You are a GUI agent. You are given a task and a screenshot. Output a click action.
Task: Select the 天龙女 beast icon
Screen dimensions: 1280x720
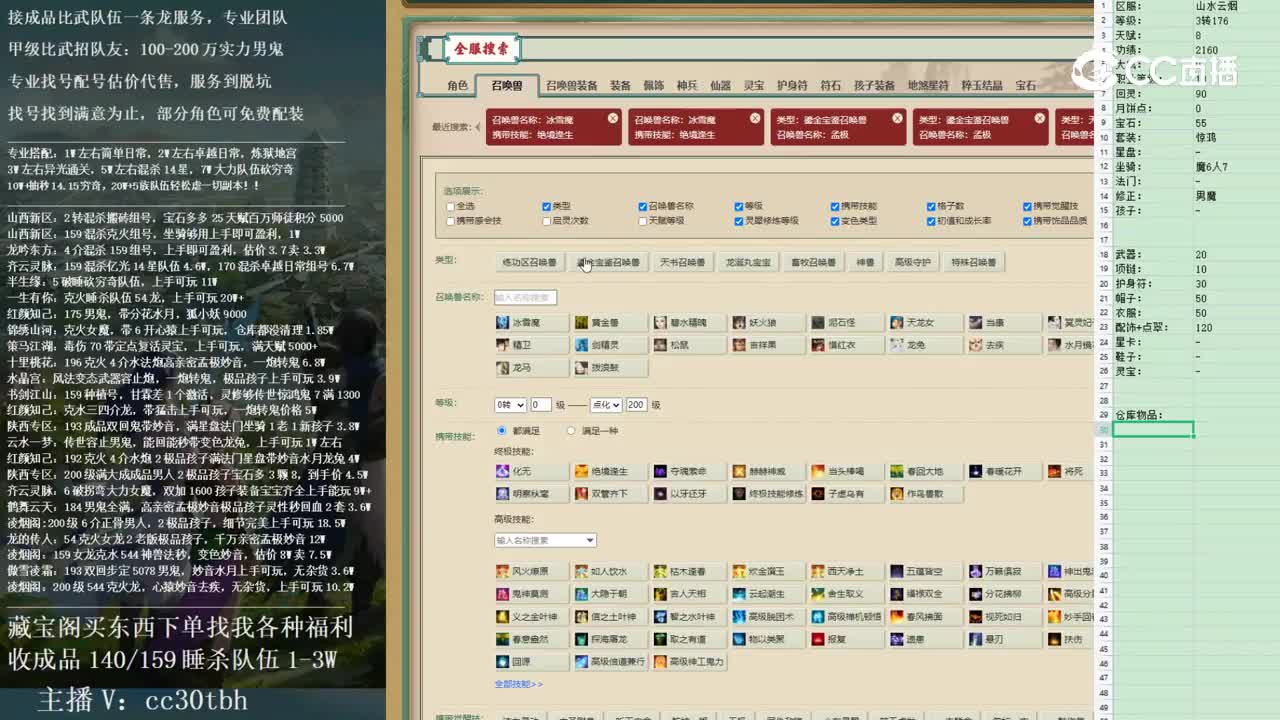(x=925, y=323)
